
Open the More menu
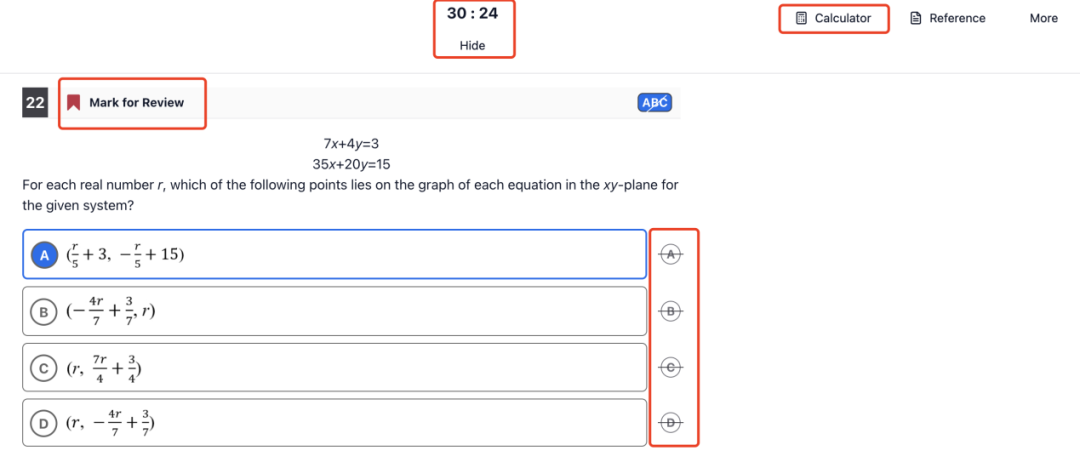click(x=1043, y=19)
